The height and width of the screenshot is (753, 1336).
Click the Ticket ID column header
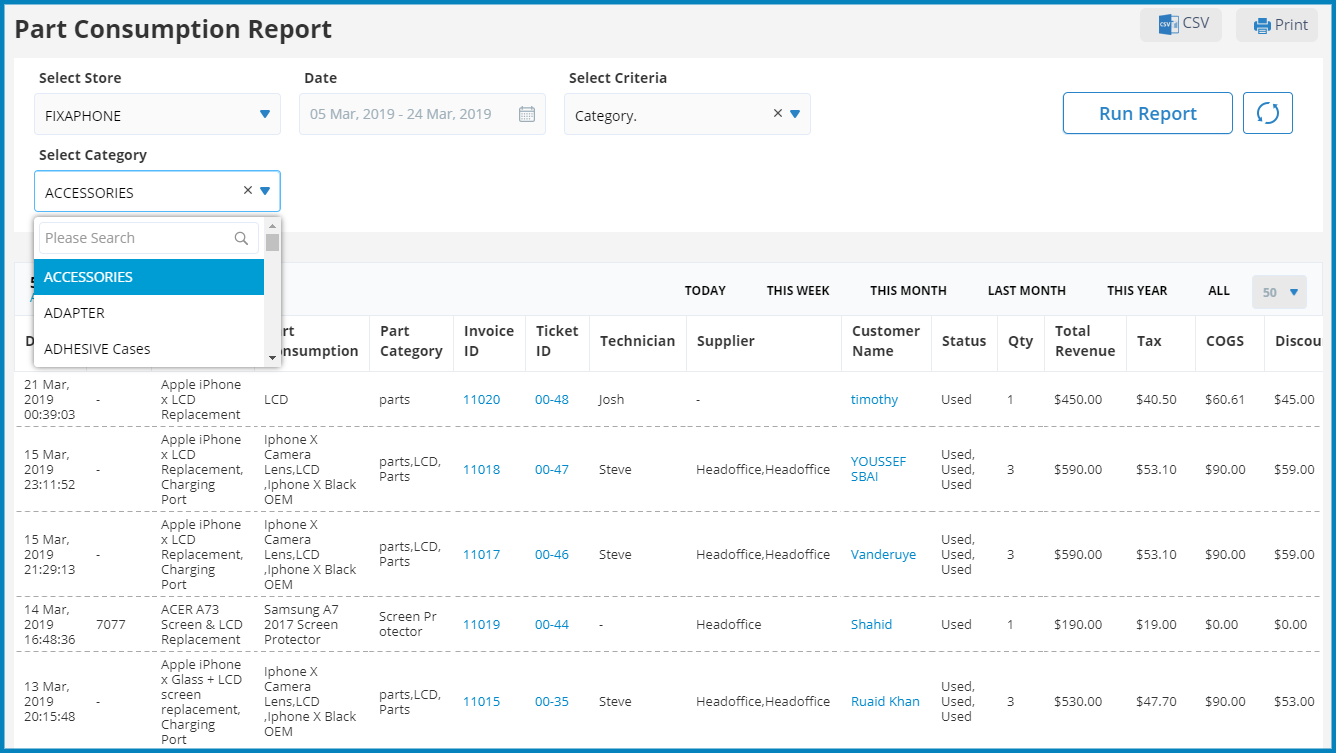(557, 341)
